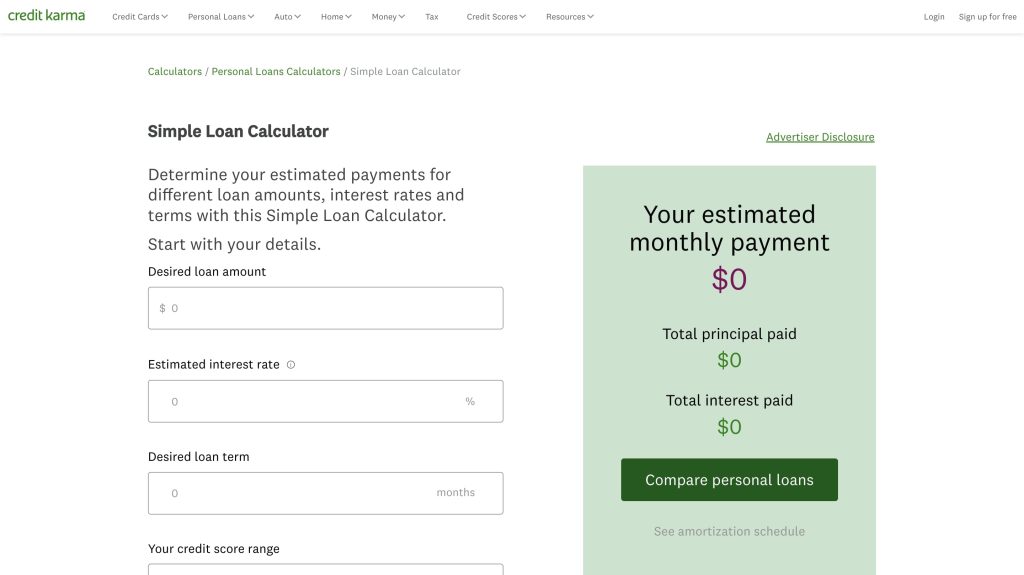
Task: View the Advertiser Disclosure link
Action: 820,137
